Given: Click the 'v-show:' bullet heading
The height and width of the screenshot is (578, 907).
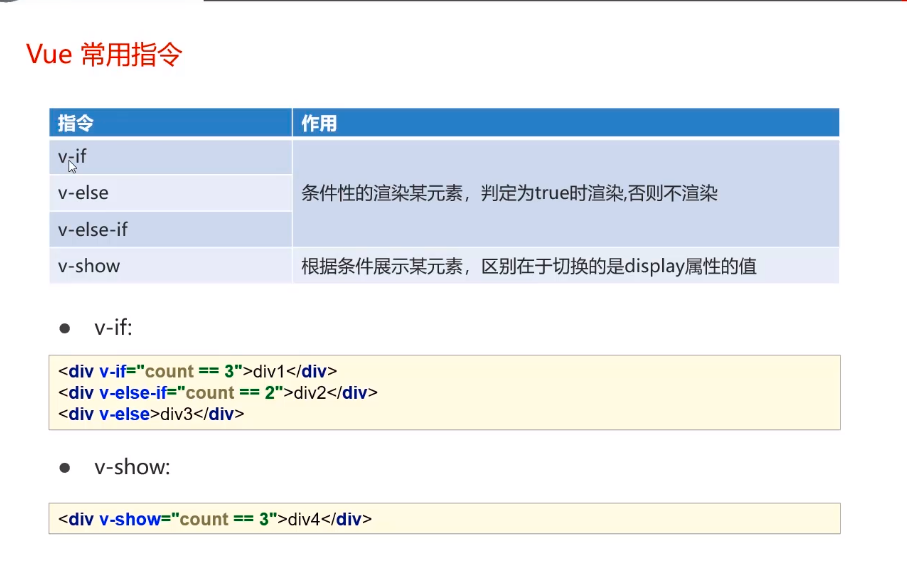Looking at the screenshot, I should point(132,467).
